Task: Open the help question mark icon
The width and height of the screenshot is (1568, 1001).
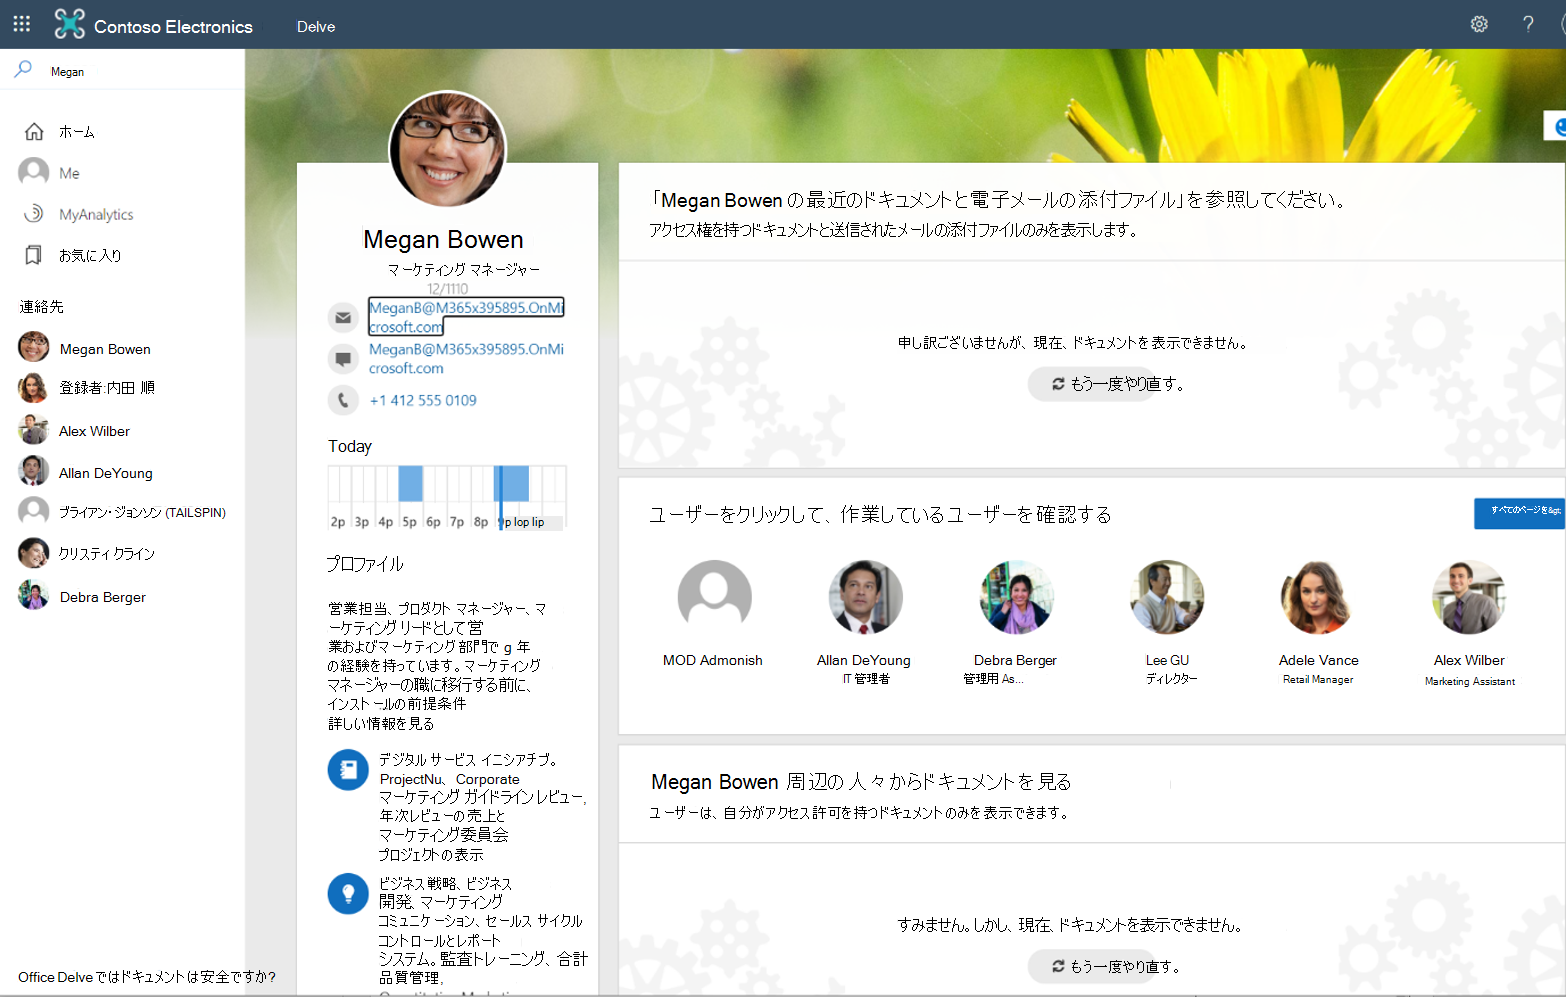Action: click(x=1528, y=24)
